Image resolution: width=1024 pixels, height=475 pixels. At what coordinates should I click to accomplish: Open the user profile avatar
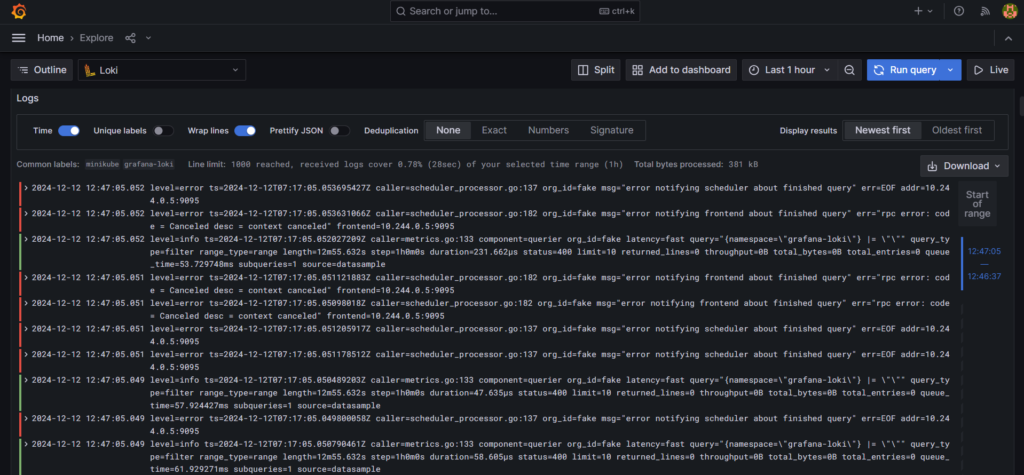[x=1010, y=11]
